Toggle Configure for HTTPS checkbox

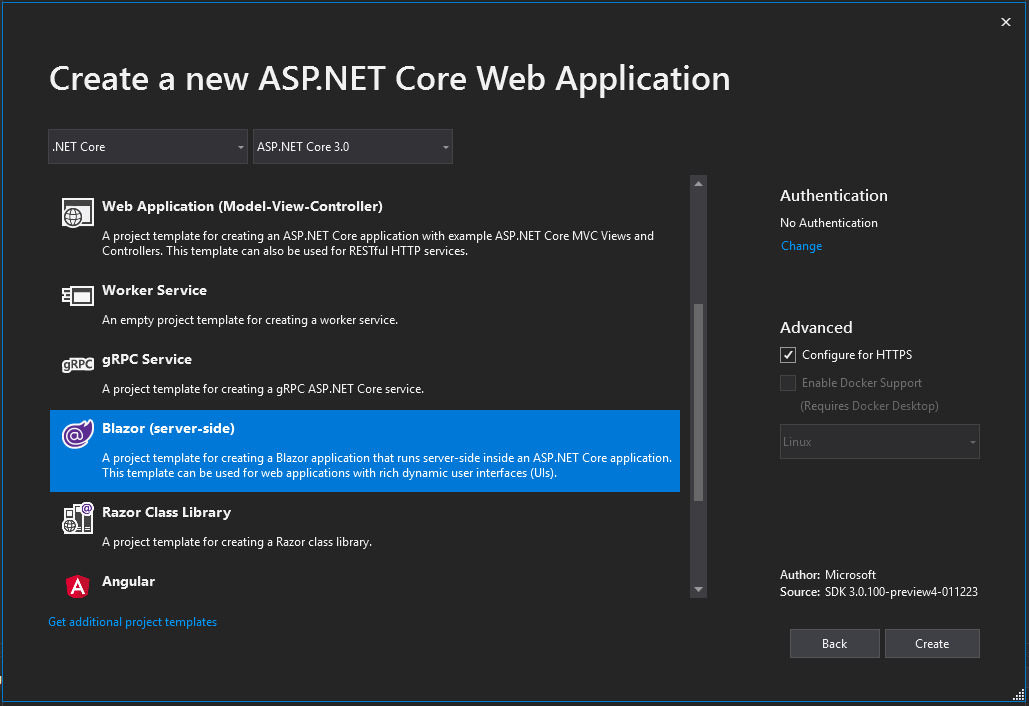[788, 355]
